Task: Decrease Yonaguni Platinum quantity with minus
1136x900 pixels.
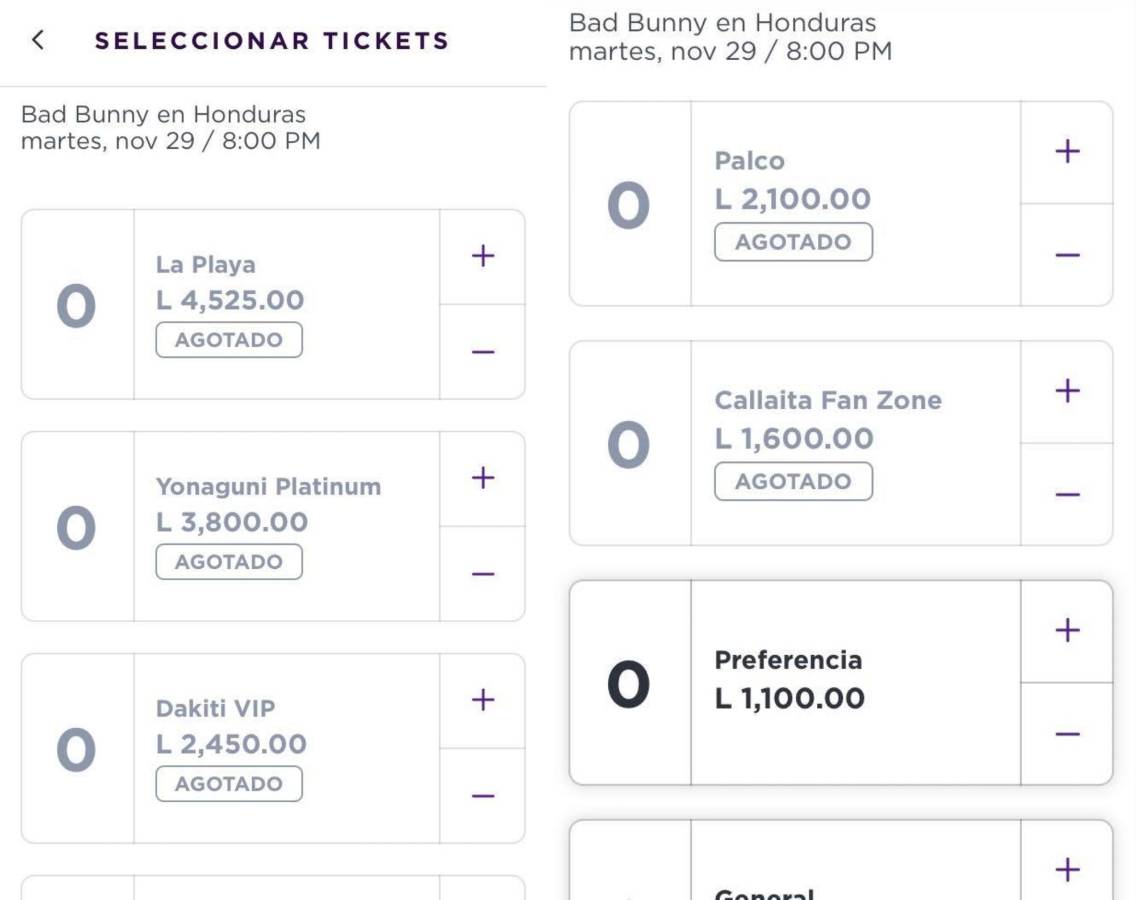Action: pos(483,571)
